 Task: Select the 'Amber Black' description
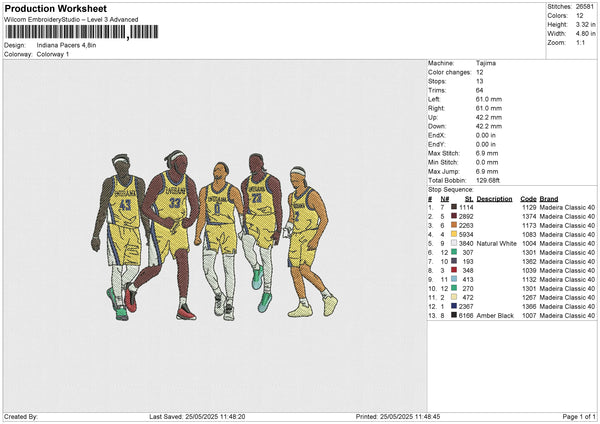pyautogui.click(x=495, y=315)
